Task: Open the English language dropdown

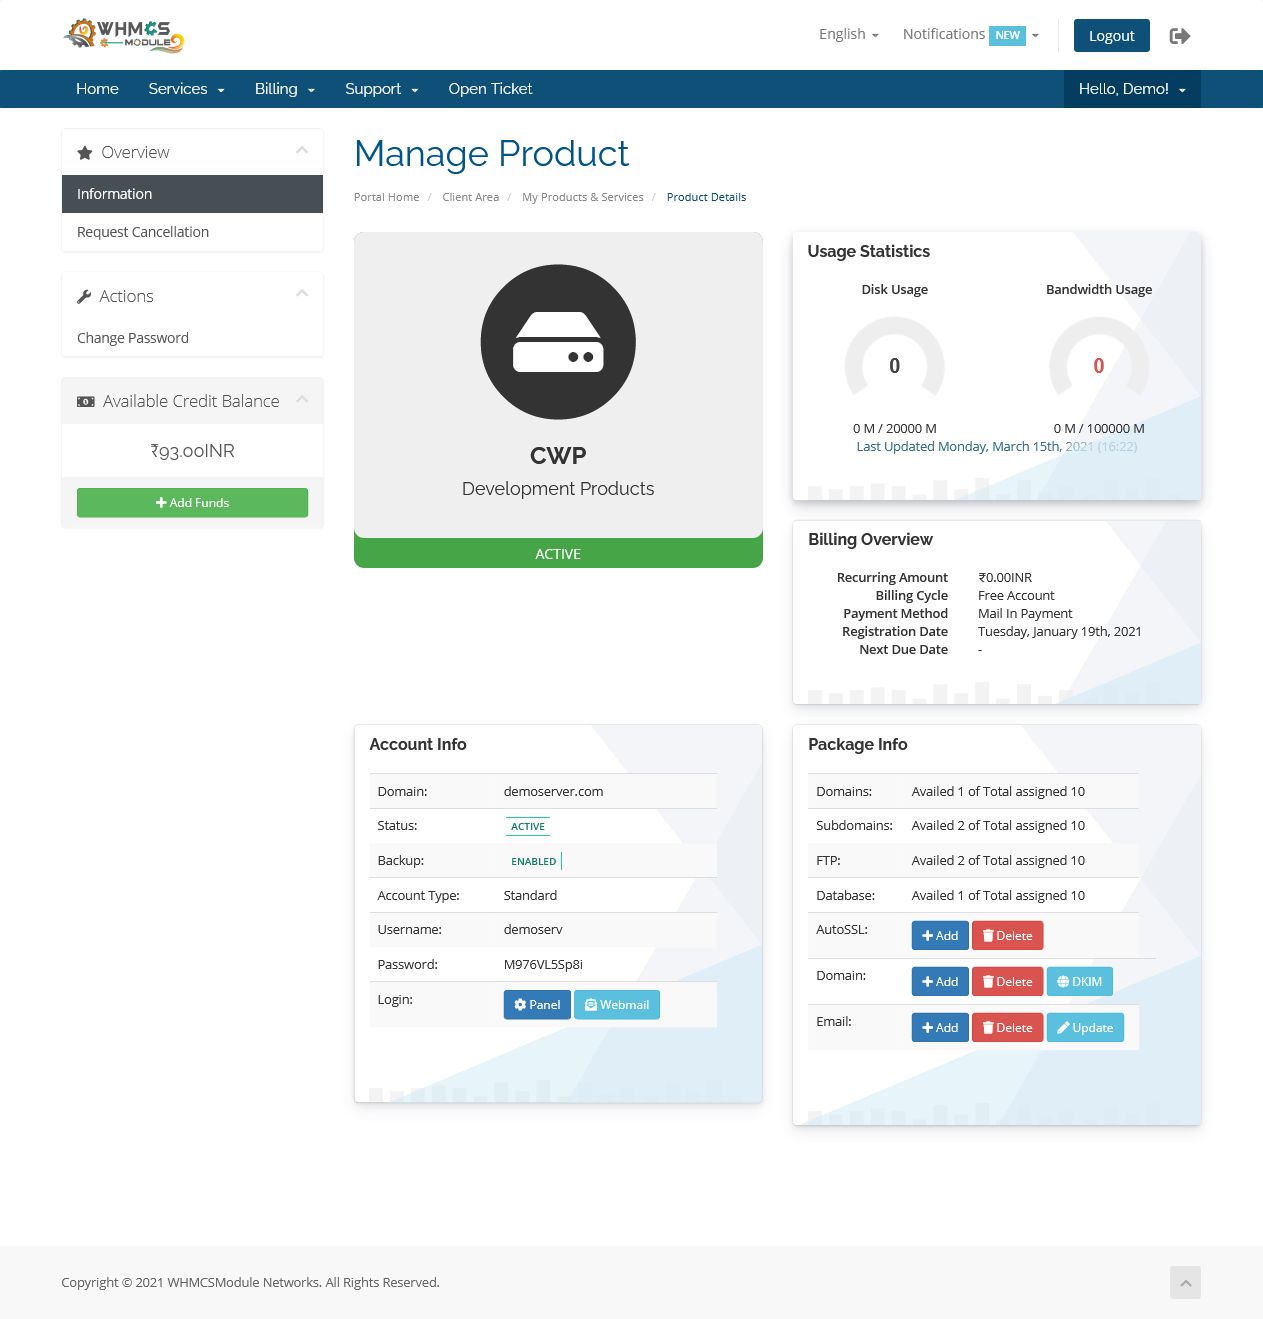Action: (849, 34)
